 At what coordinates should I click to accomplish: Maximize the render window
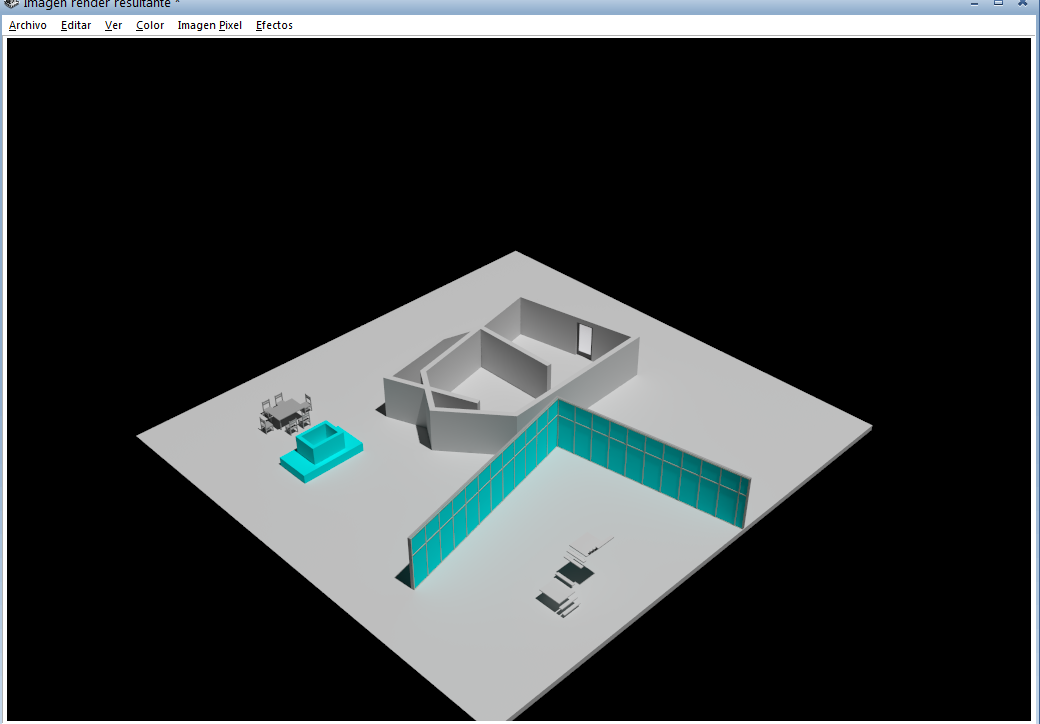(x=996, y=4)
